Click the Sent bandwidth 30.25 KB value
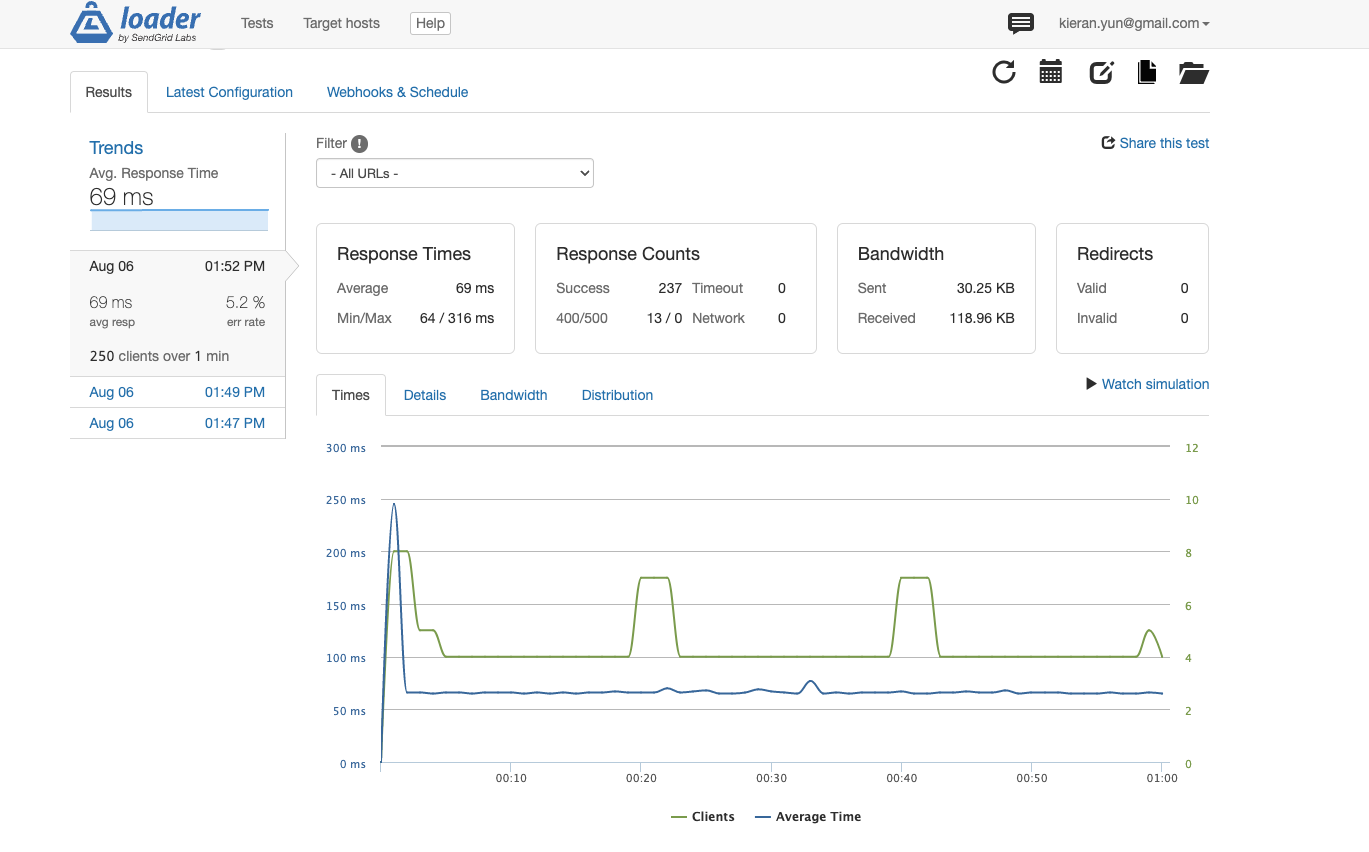Image resolution: width=1369 pixels, height=852 pixels. pos(985,288)
